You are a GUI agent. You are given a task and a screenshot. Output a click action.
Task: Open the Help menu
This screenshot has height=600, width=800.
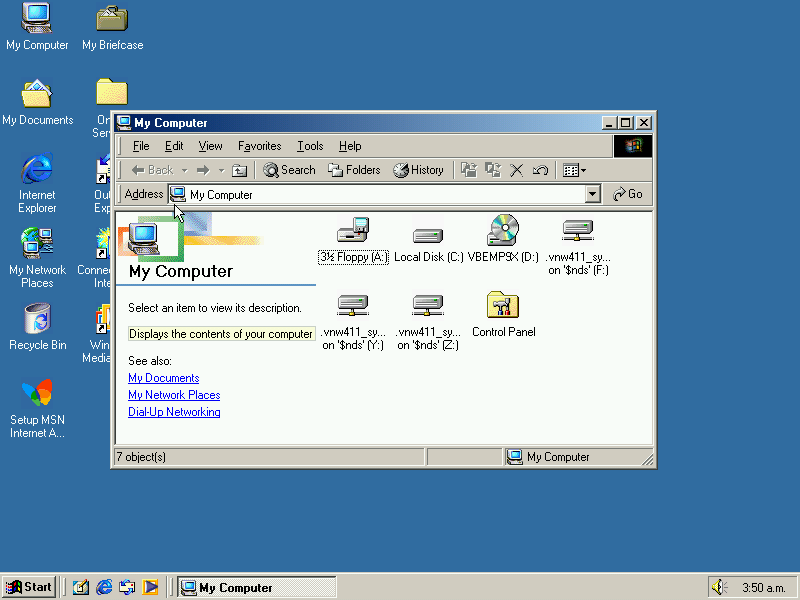click(x=350, y=146)
